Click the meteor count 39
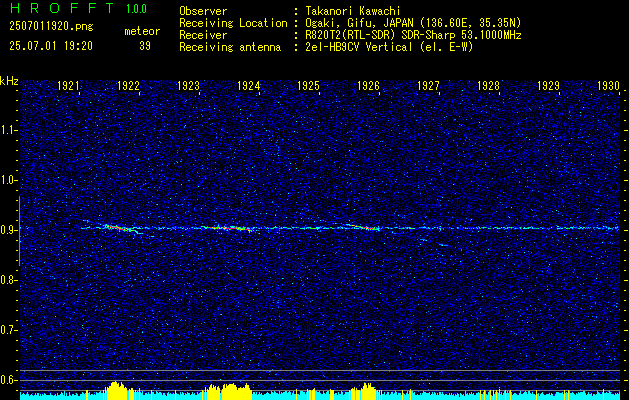 [145, 46]
